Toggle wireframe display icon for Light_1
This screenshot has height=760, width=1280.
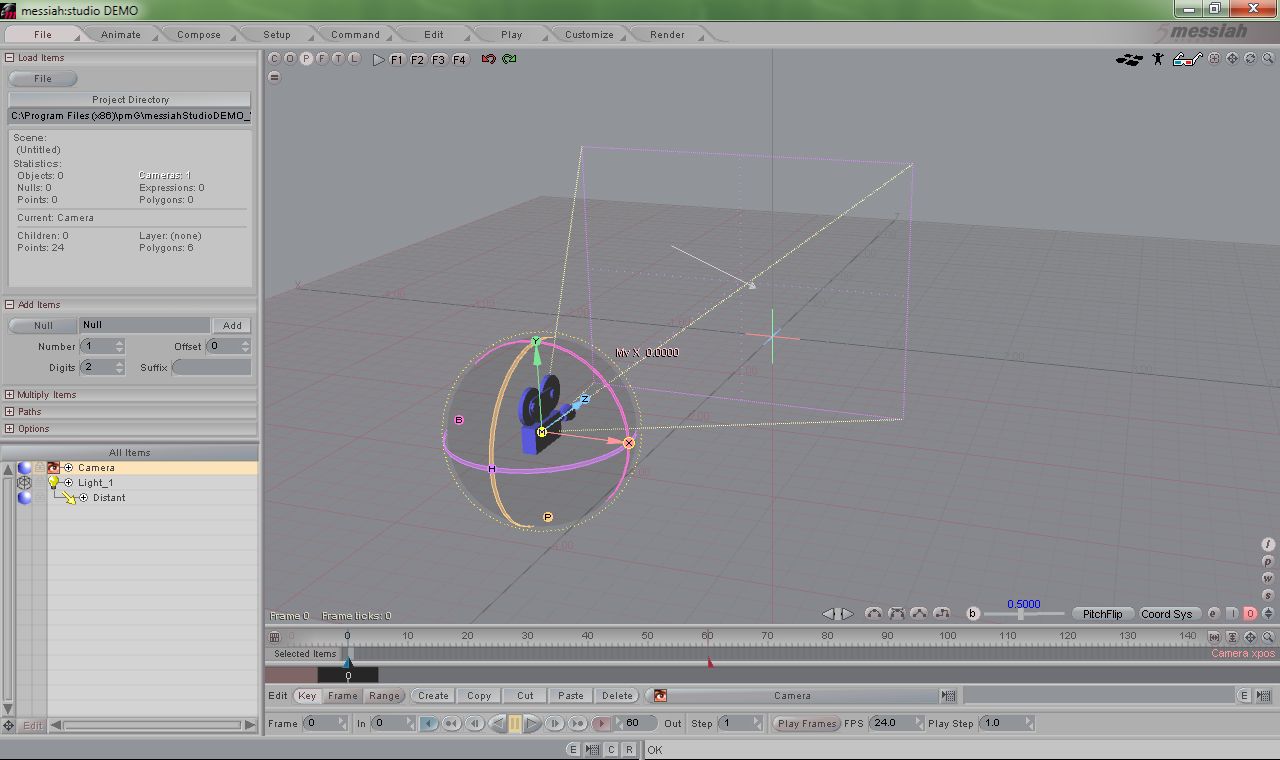24,482
